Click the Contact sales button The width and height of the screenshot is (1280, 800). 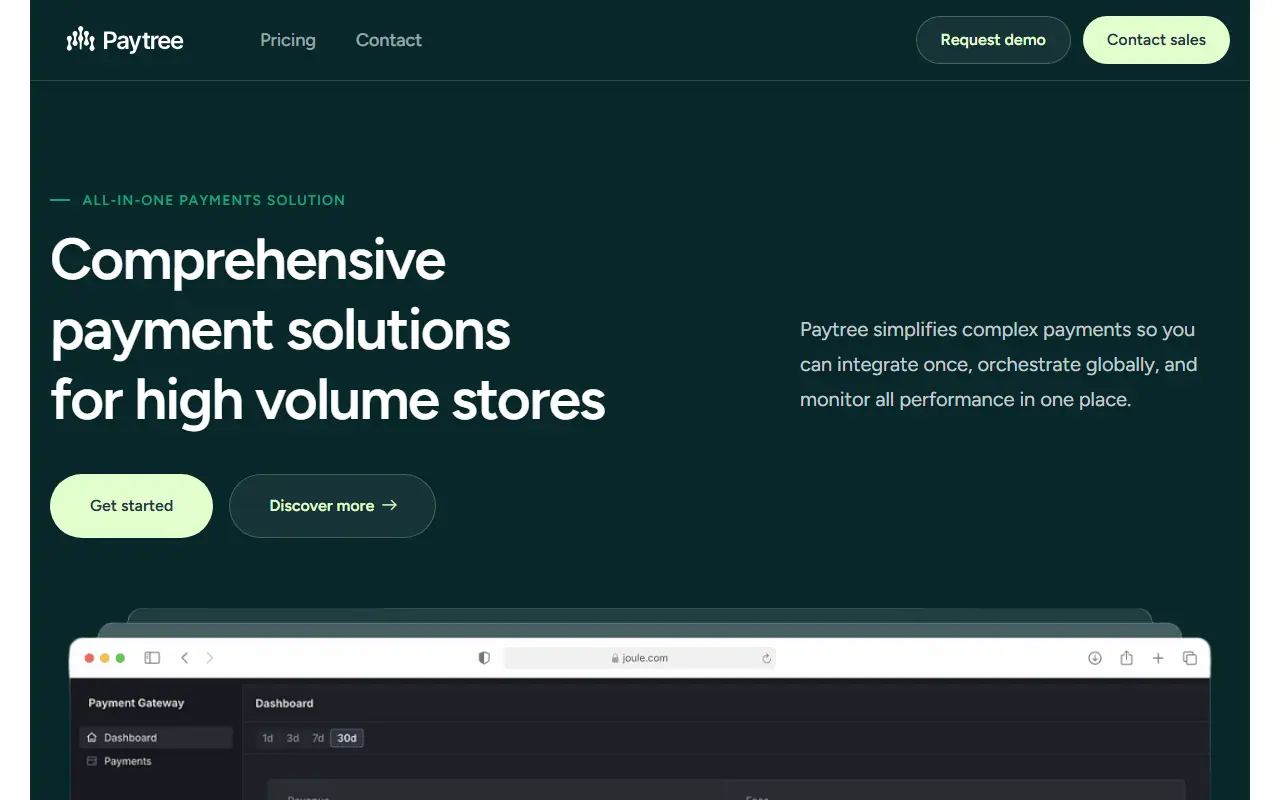(1156, 40)
